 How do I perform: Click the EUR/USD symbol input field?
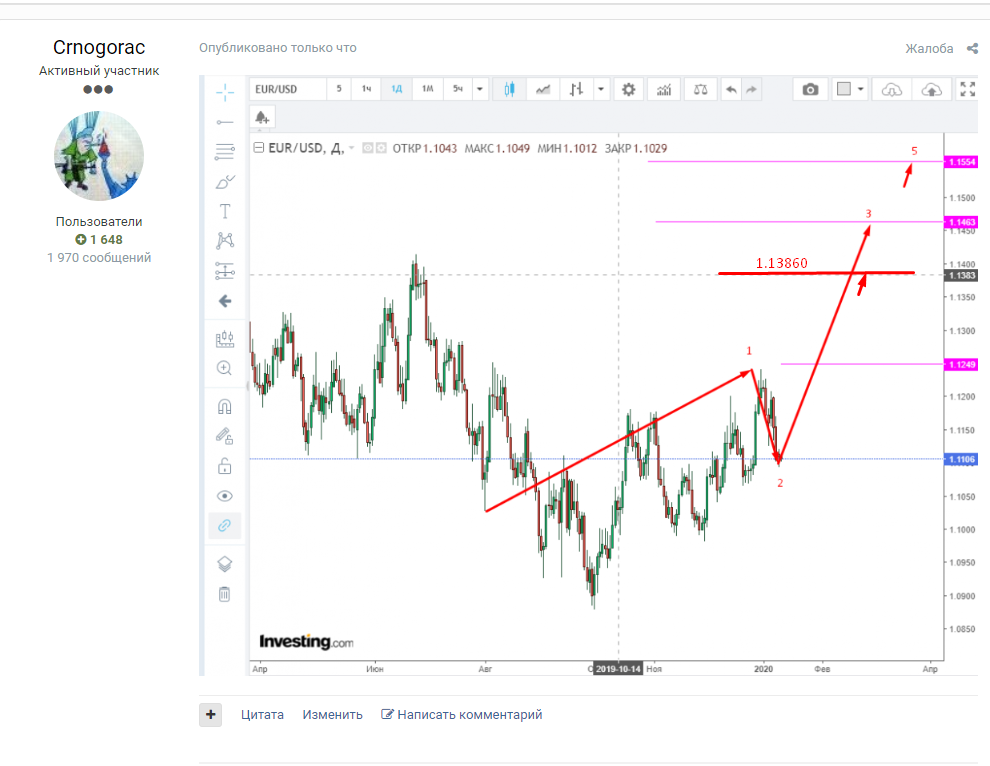tap(288, 89)
